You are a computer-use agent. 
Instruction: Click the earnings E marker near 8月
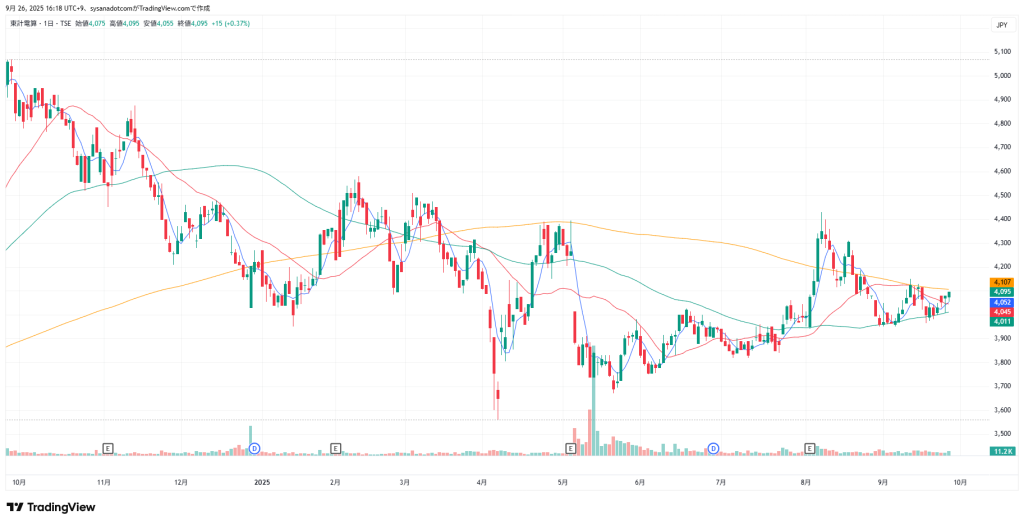809,448
